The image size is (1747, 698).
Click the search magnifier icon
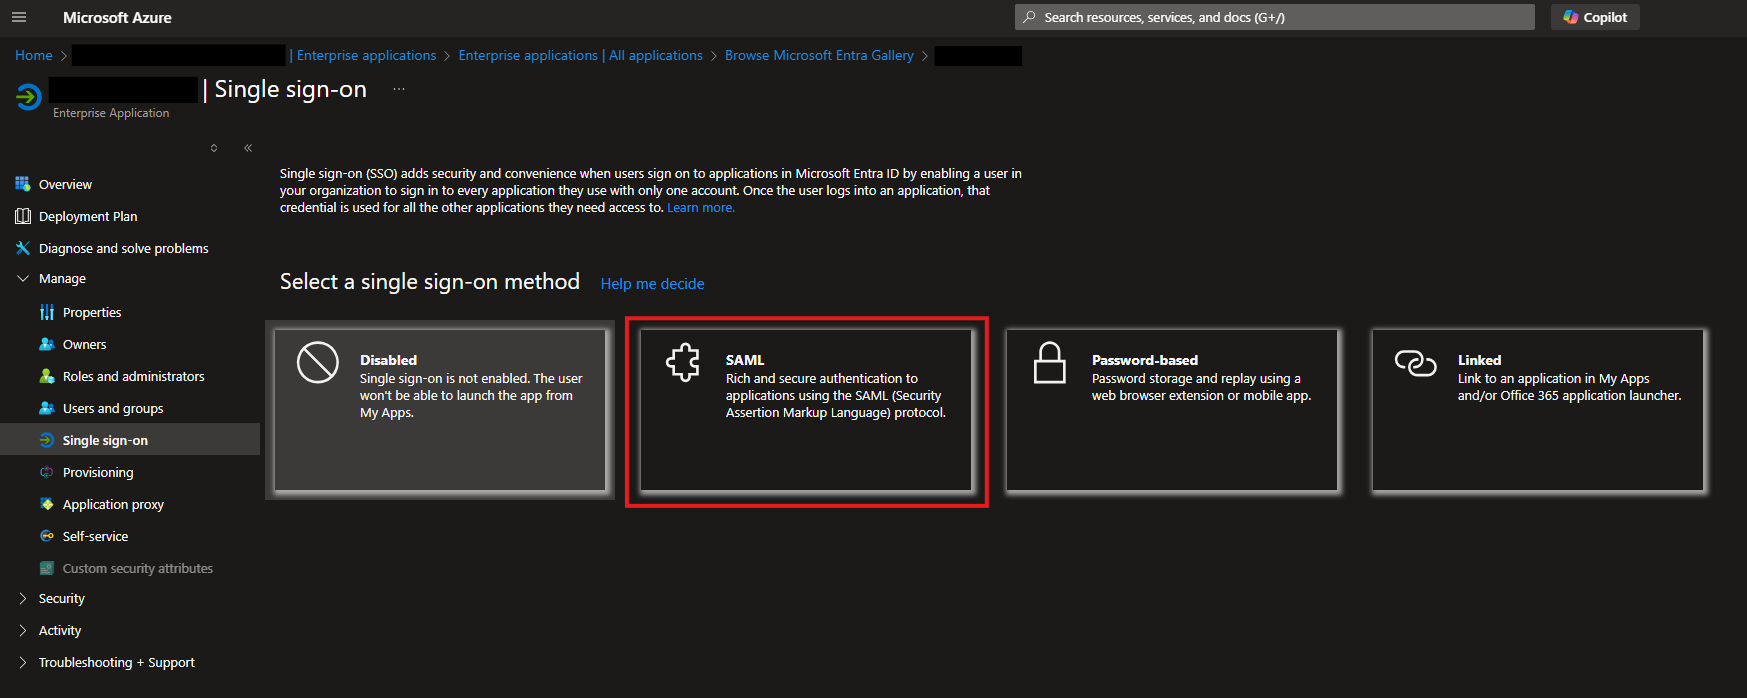tap(1030, 17)
